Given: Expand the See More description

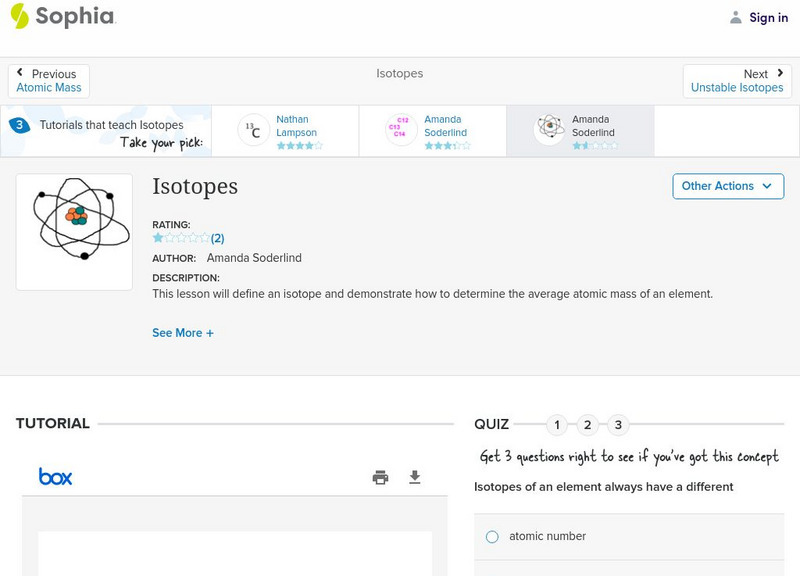Looking at the screenshot, I should click(182, 333).
